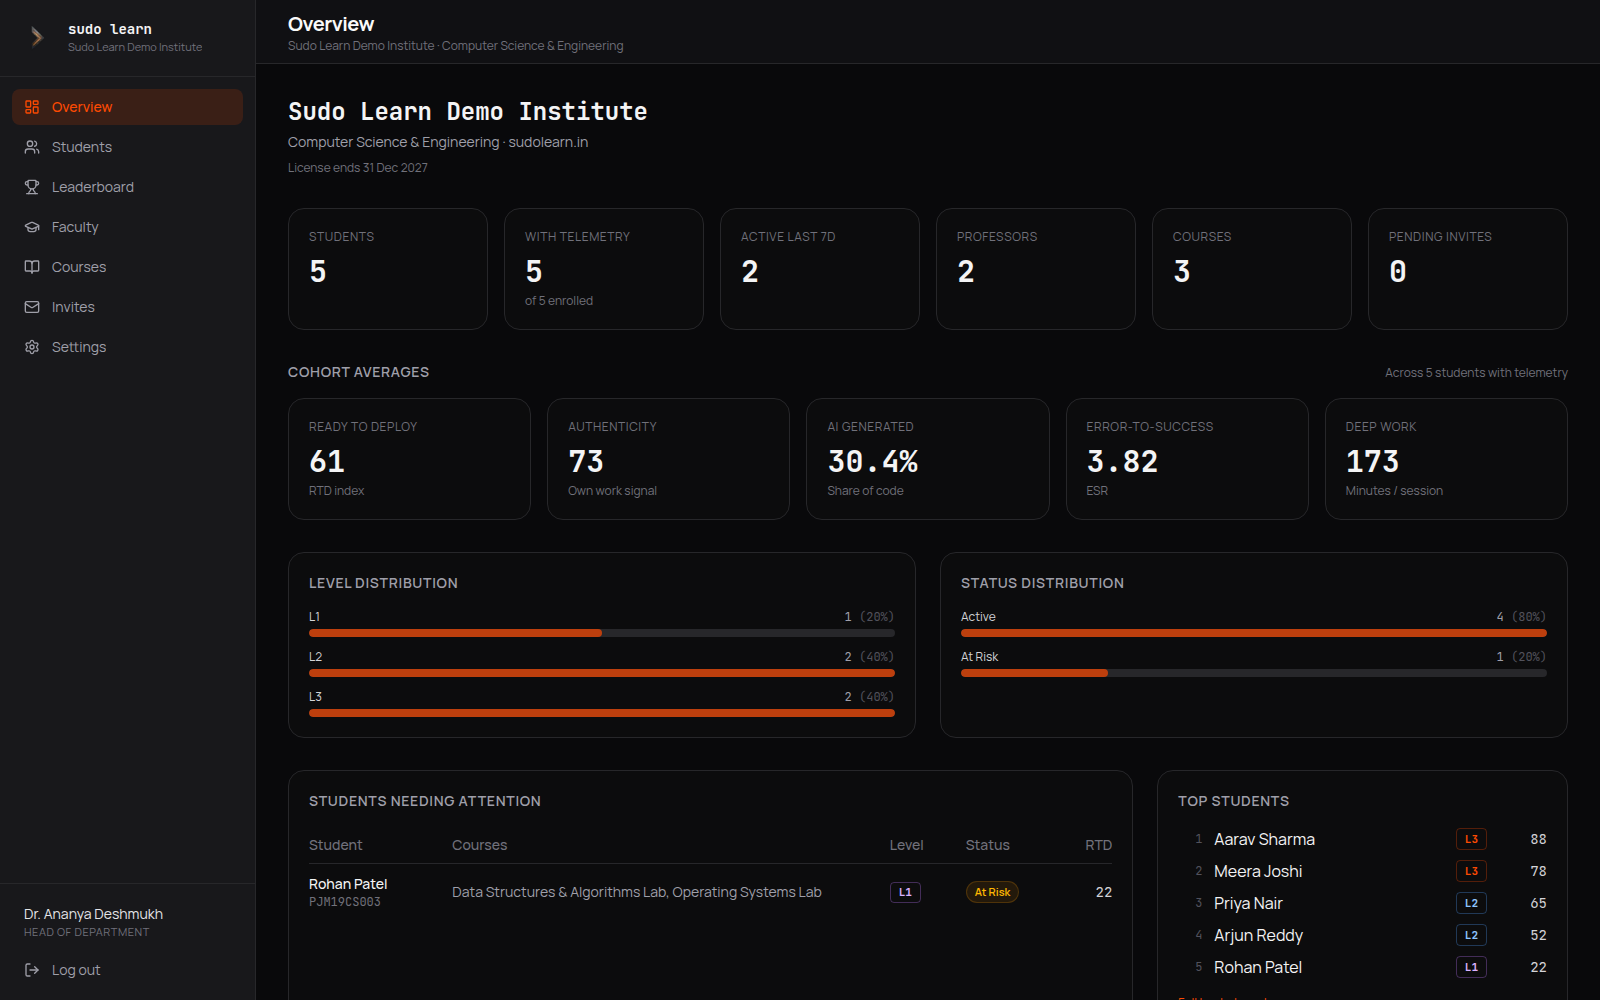
Task: Click the Level column header
Action: [906, 845]
